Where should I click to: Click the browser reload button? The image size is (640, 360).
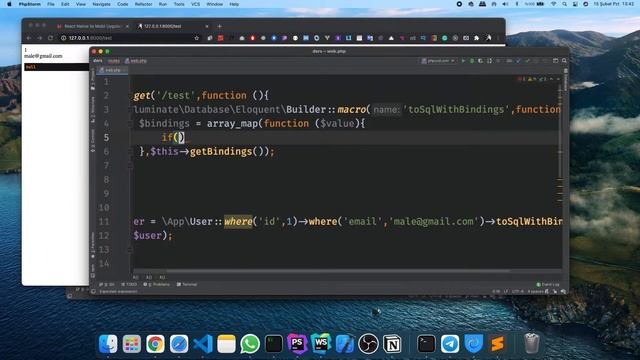50,38
